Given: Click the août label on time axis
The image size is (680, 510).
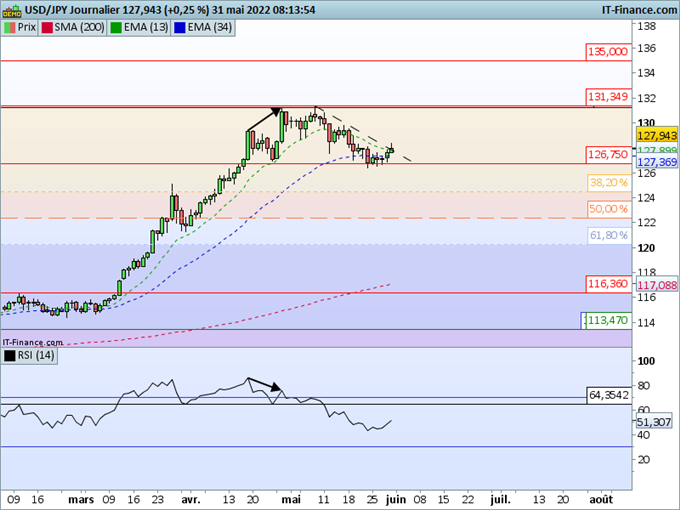Looking at the screenshot, I should 602,500.
